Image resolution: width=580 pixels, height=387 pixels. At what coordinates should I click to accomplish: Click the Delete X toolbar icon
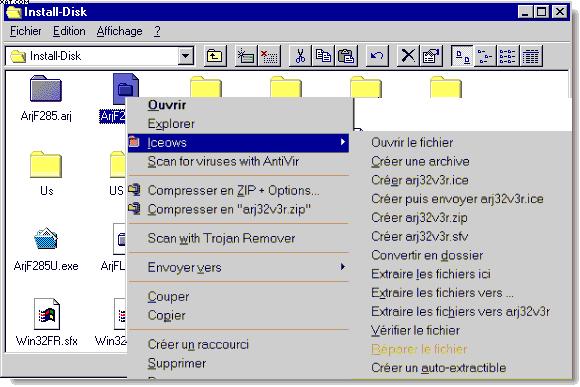(408, 56)
